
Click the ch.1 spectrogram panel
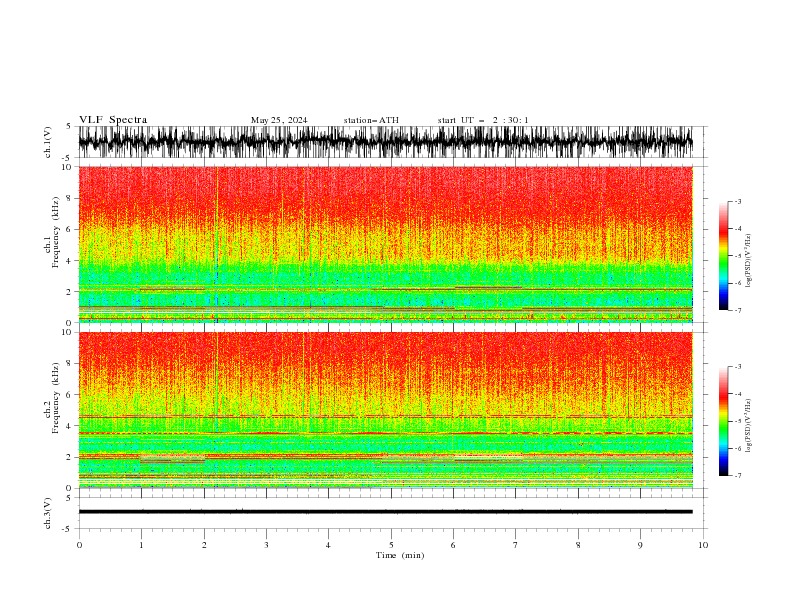coord(385,244)
